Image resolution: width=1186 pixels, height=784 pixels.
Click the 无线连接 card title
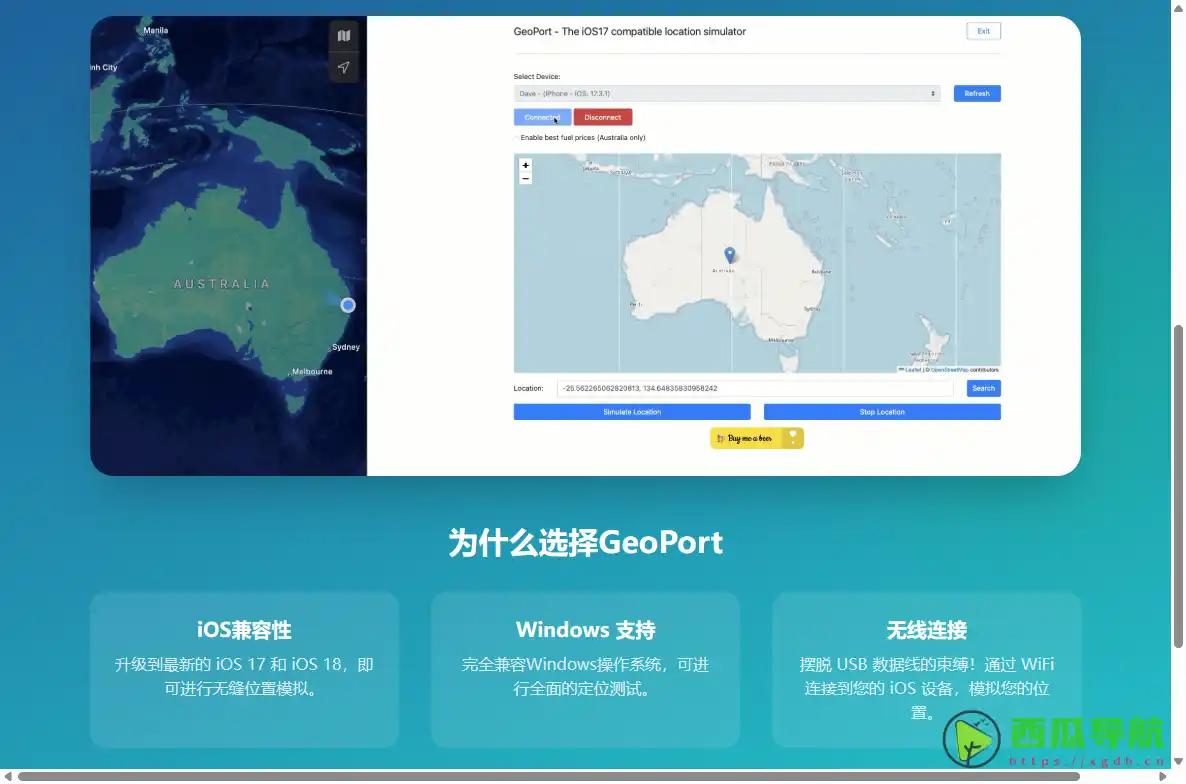(x=927, y=630)
